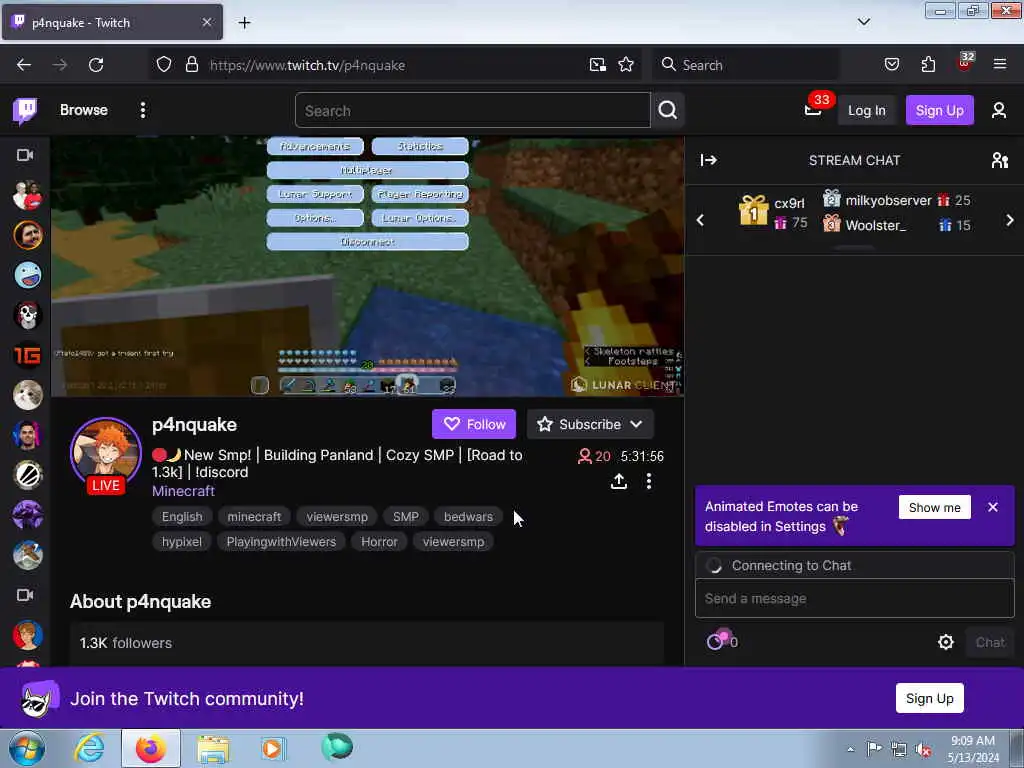Screen dimensions: 1024x768
Task: Click the SMP tag
Action: tap(406, 517)
